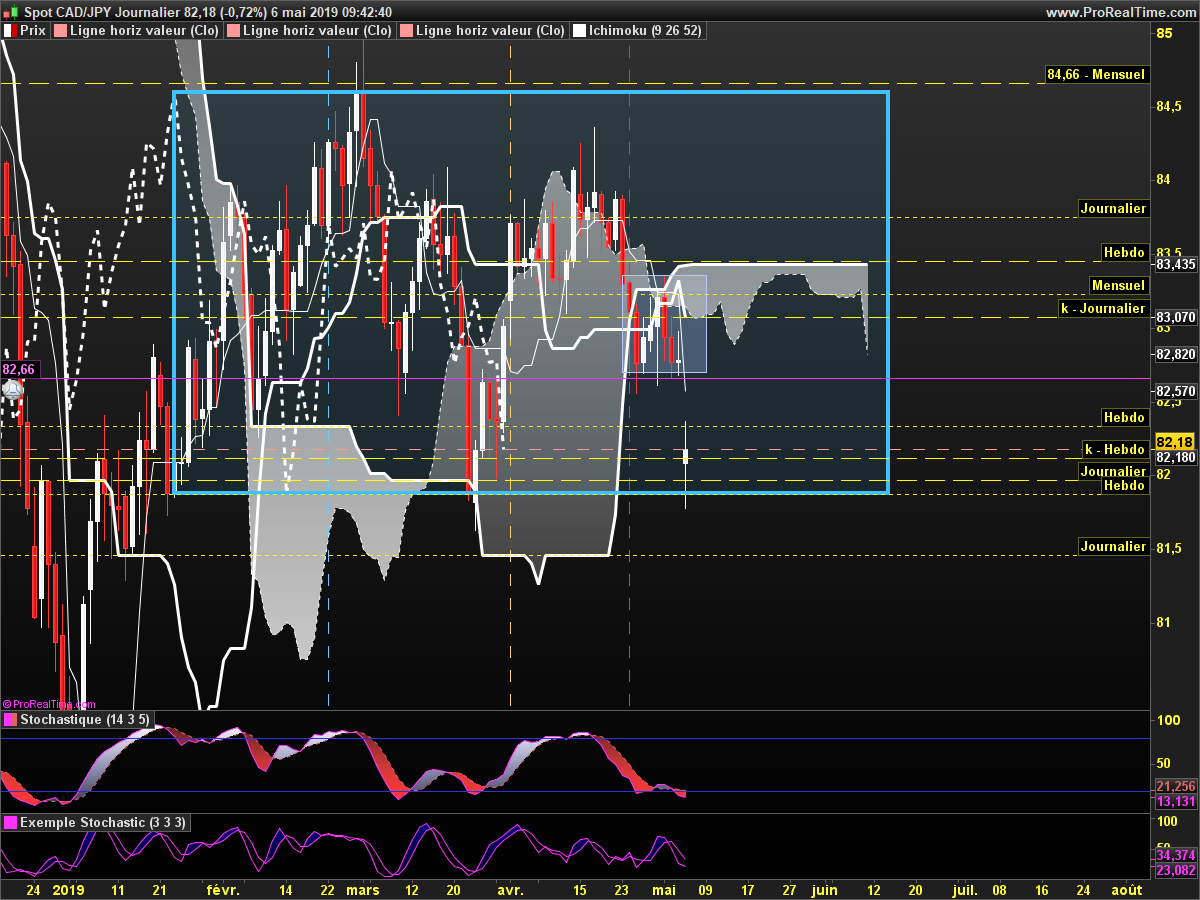Screen dimensions: 1200x900
Task: Click the 84,5 tick on the price scale
Action: pyautogui.click(x=1169, y=106)
